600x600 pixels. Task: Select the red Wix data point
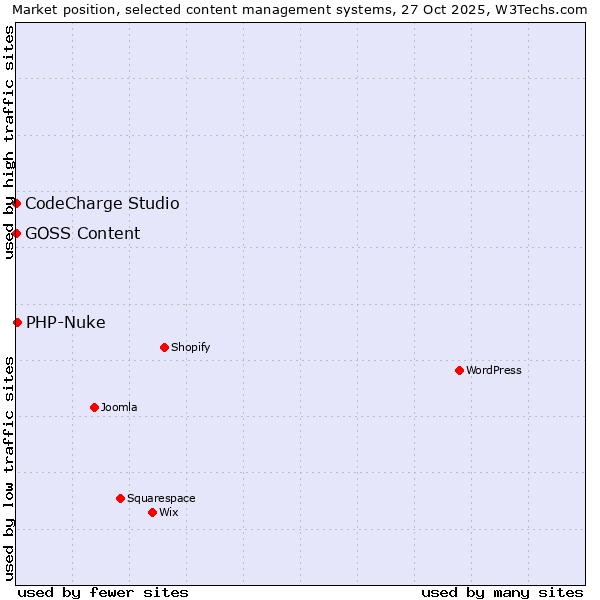coord(152,512)
